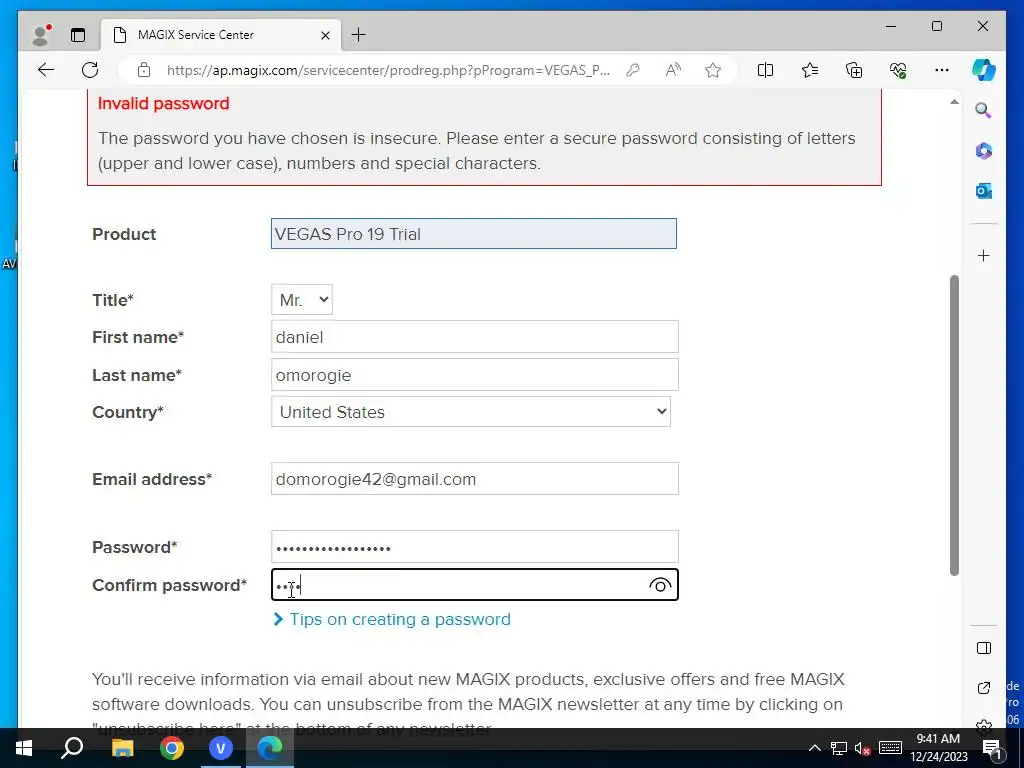The width and height of the screenshot is (1024, 768).
Task: Open the Outlook sidebar icon
Action: [x=984, y=191]
